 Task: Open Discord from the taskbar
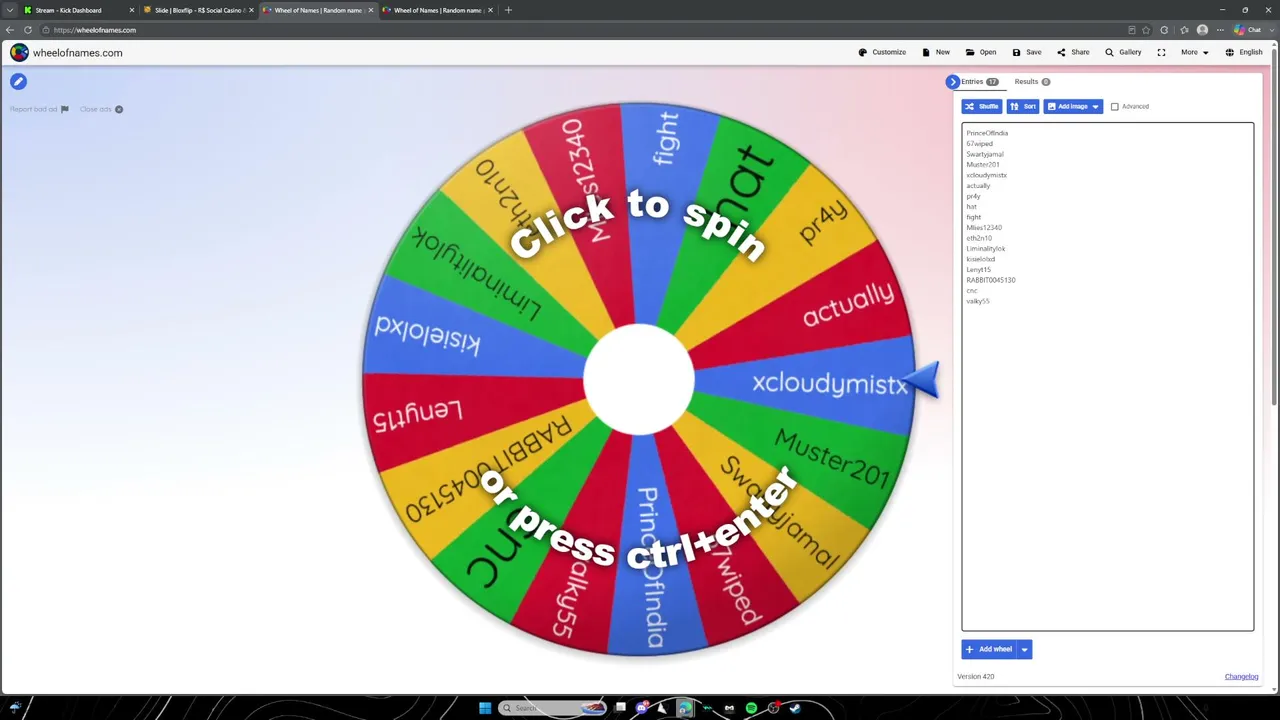(x=642, y=708)
